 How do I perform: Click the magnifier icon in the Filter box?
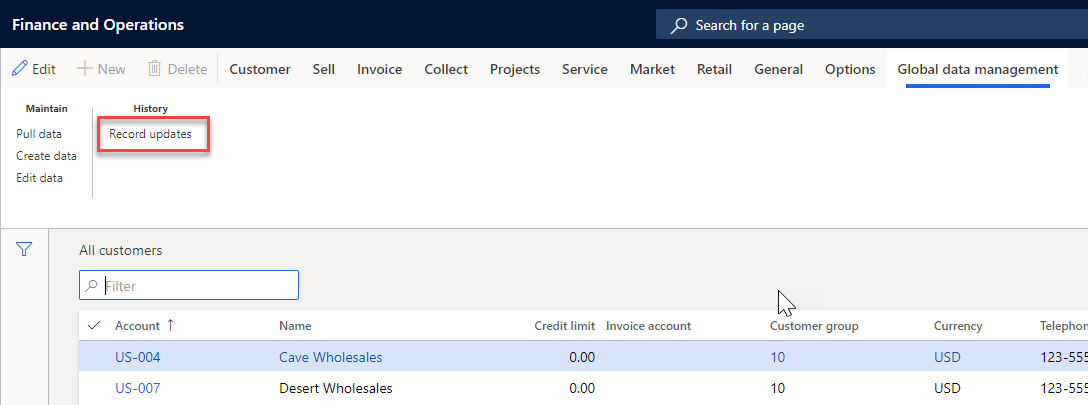(x=92, y=286)
